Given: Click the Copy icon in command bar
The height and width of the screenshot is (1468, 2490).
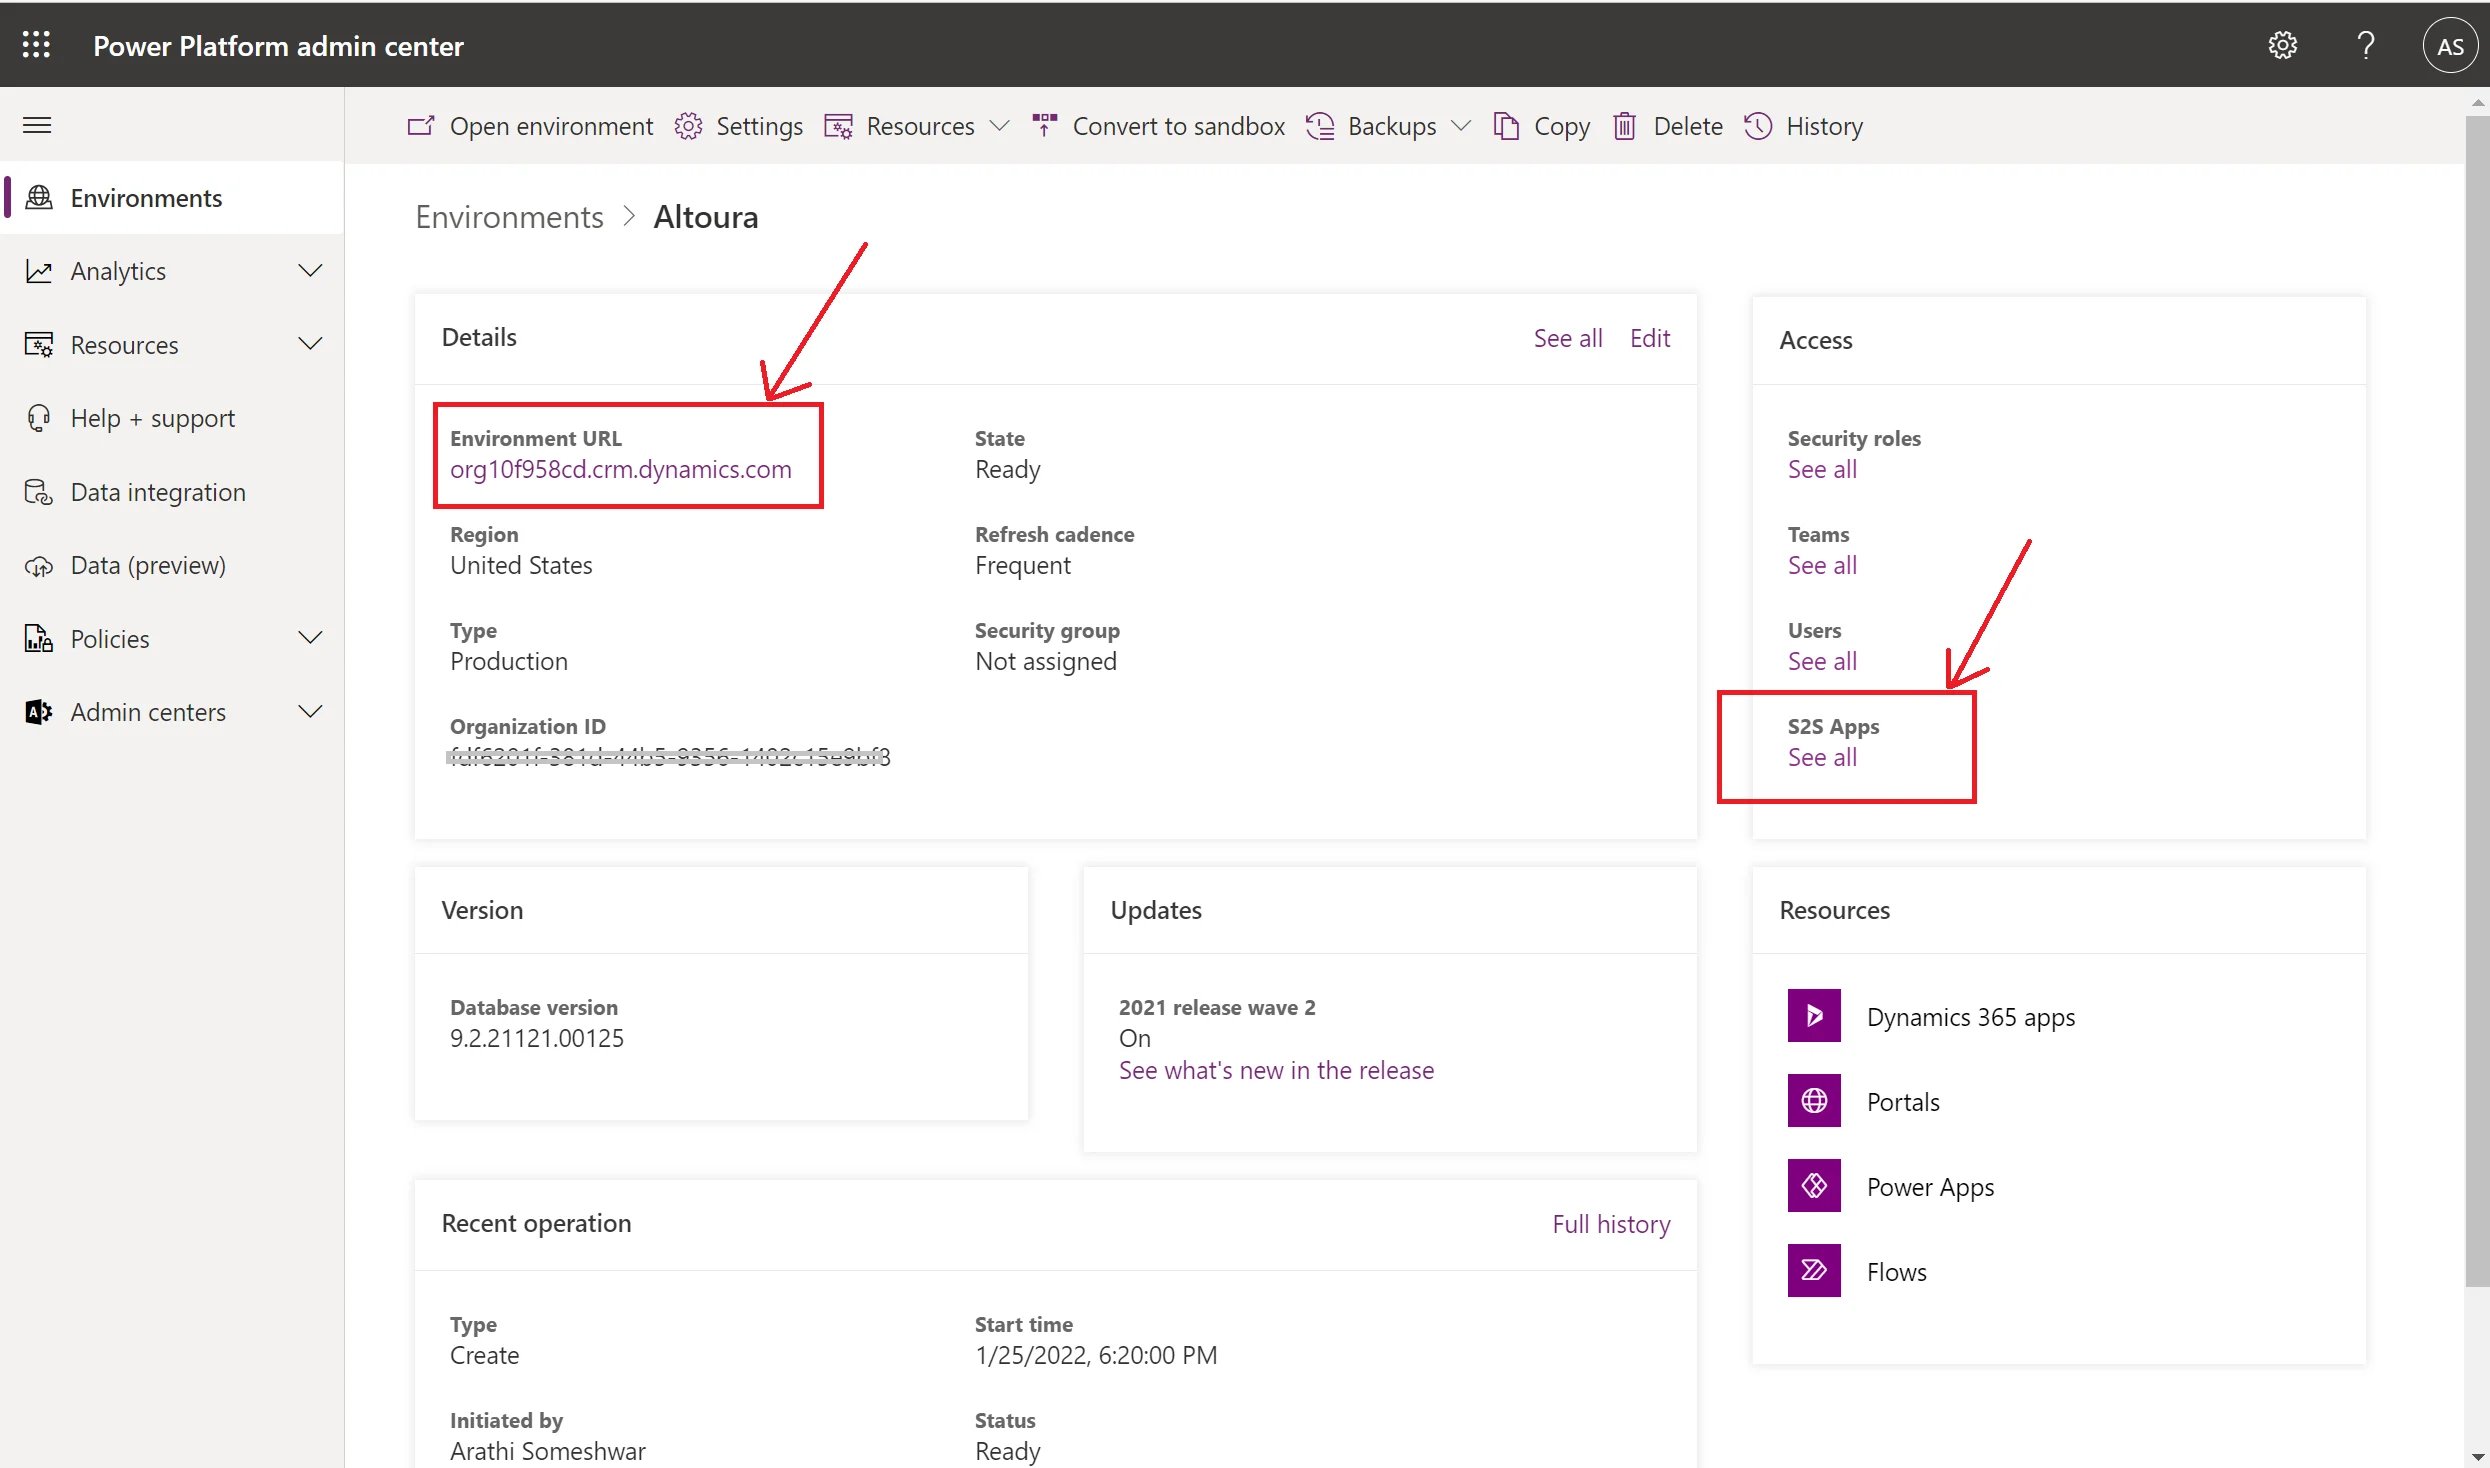Looking at the screenshot, I should (1506, 126).
